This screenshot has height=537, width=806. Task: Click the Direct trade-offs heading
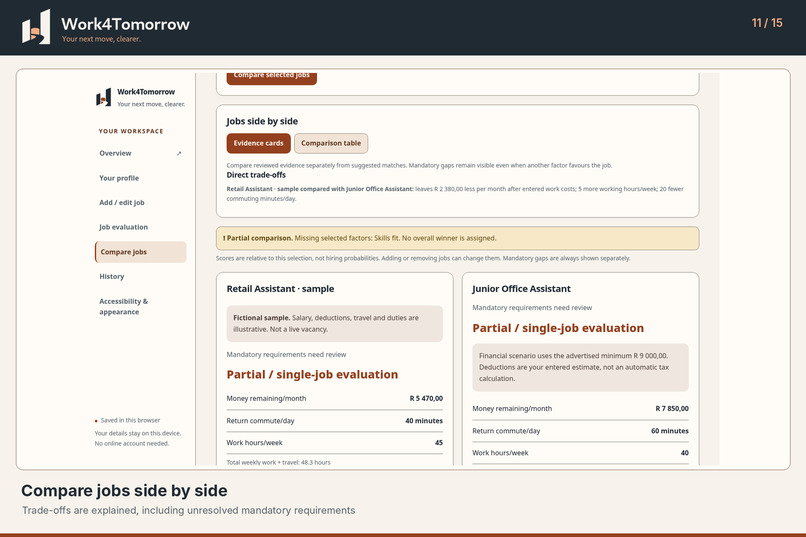(256, 175)
